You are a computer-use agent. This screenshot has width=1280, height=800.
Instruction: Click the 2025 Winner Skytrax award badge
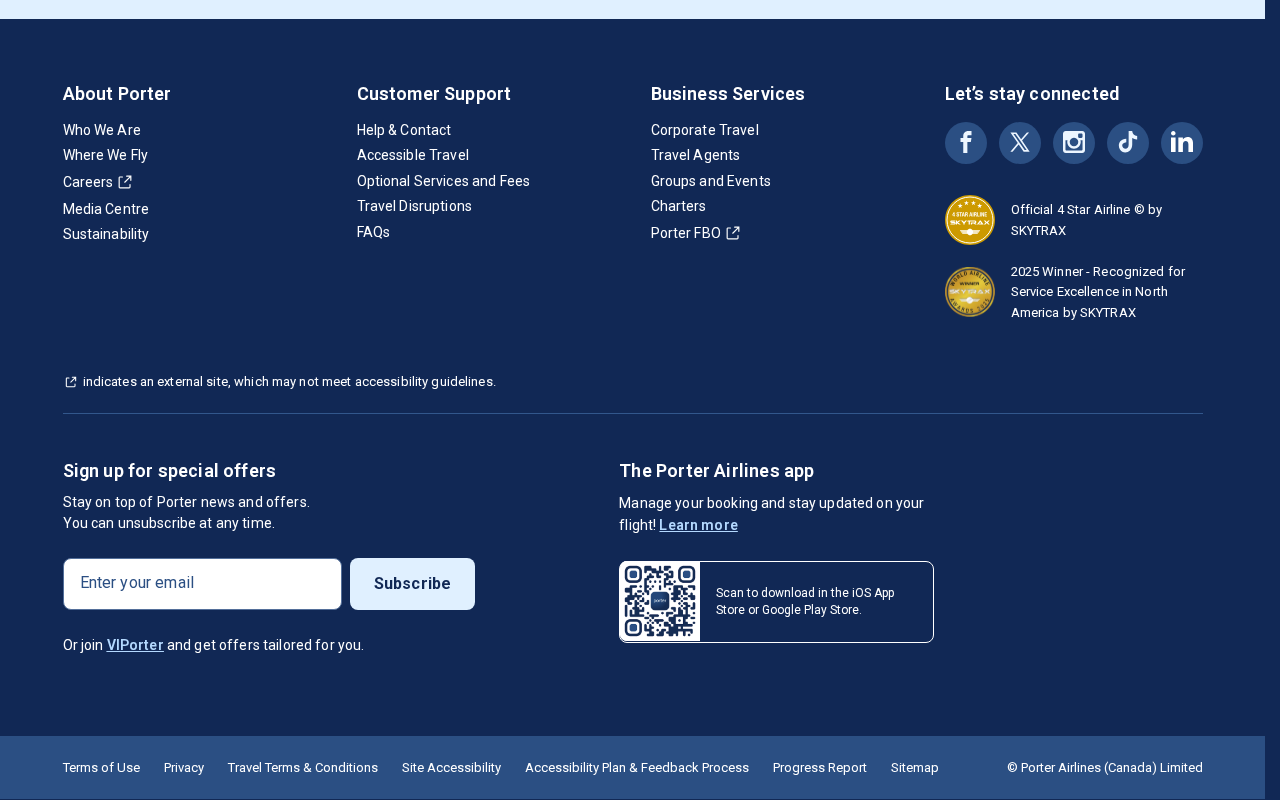click(970, 292)
